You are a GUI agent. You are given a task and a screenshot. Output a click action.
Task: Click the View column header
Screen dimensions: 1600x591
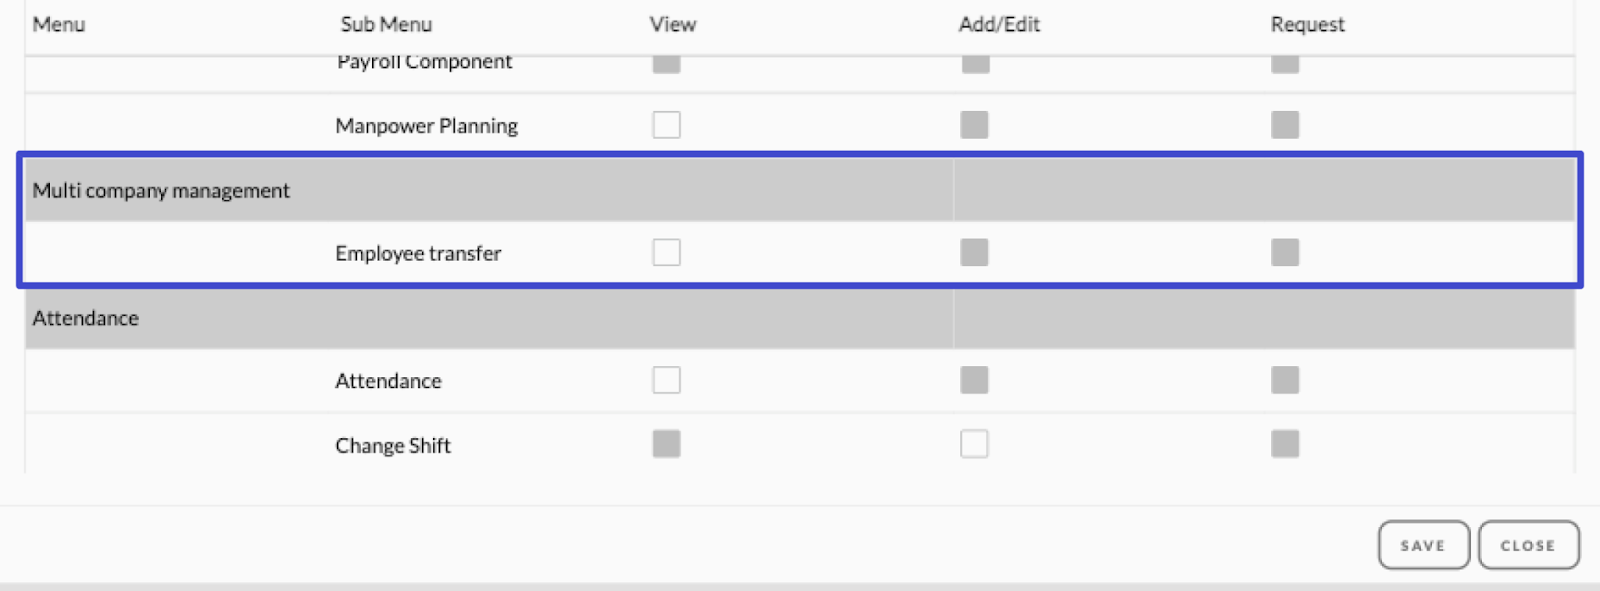[x=673, y=24]
